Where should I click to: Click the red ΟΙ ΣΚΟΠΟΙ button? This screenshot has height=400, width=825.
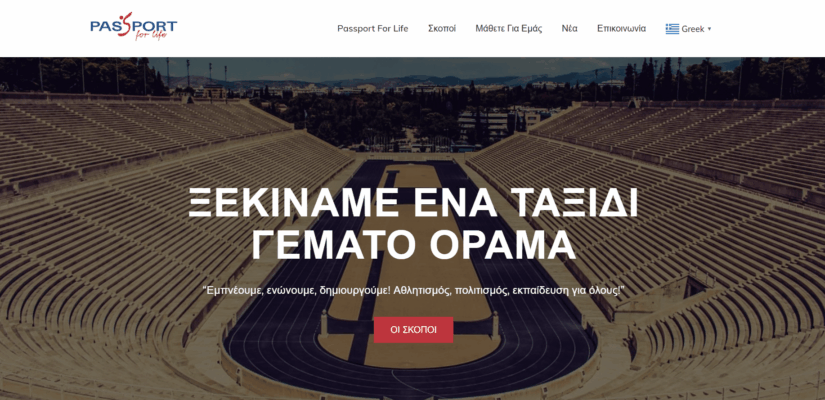click(414, 330)
